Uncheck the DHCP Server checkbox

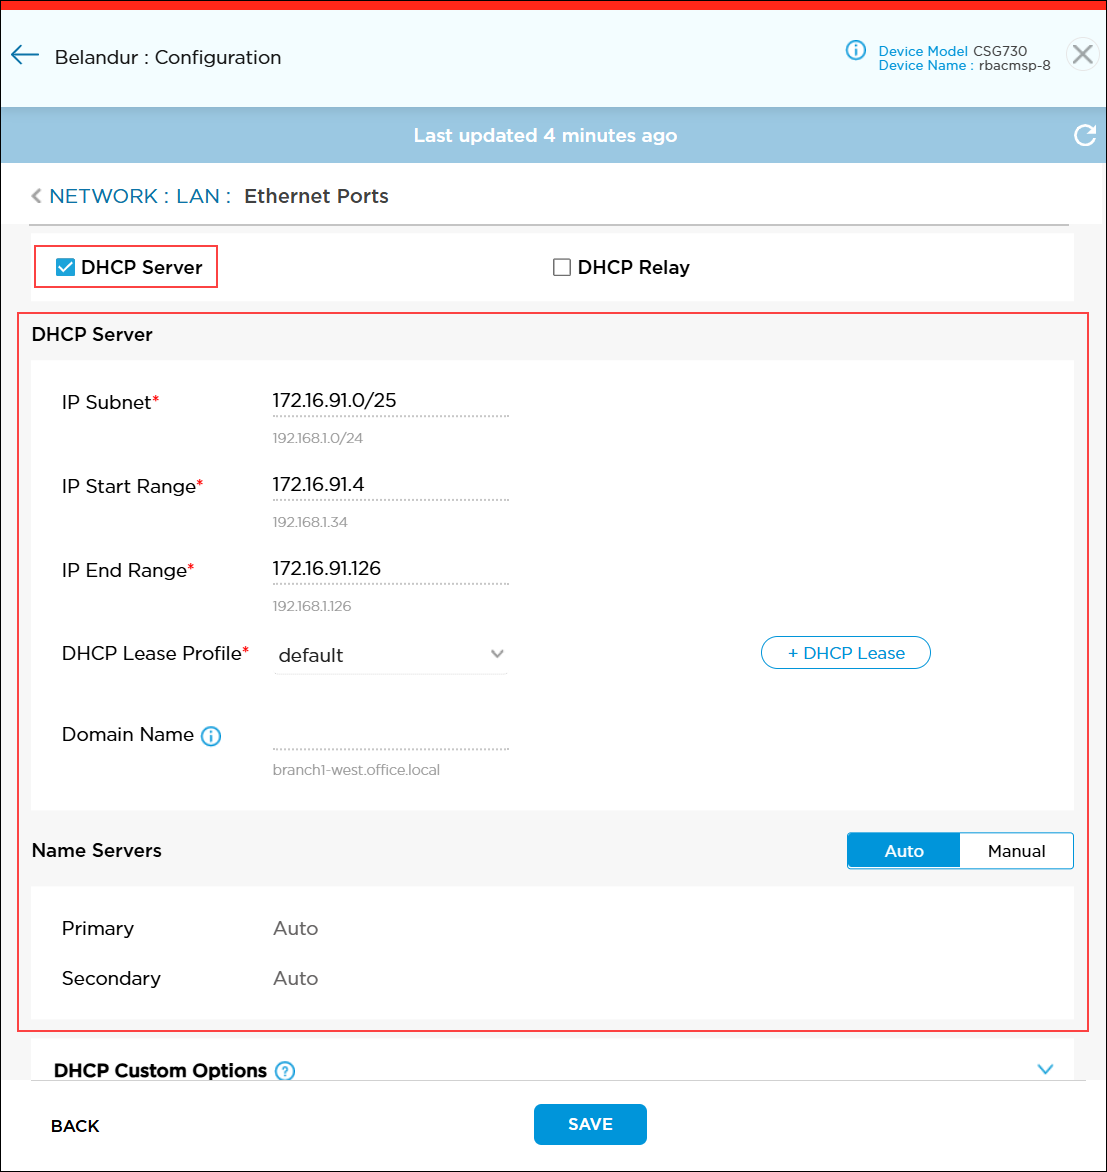pyautogui.click(x=65, y=267)
